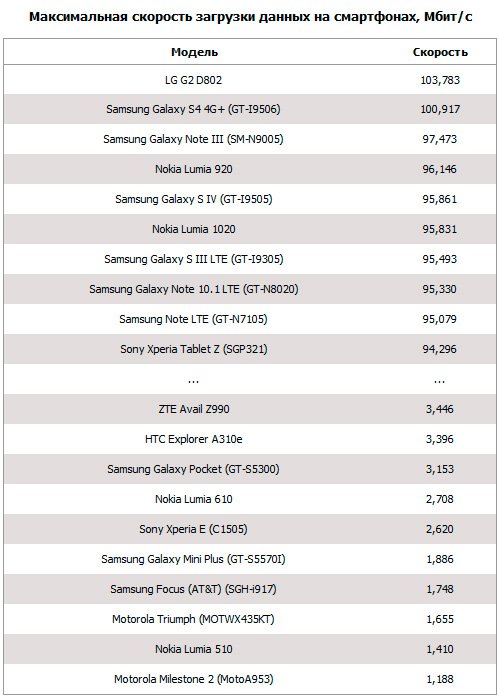
Task: Click HTC Explorer A310e model name
Action: (x=194, y=439)
